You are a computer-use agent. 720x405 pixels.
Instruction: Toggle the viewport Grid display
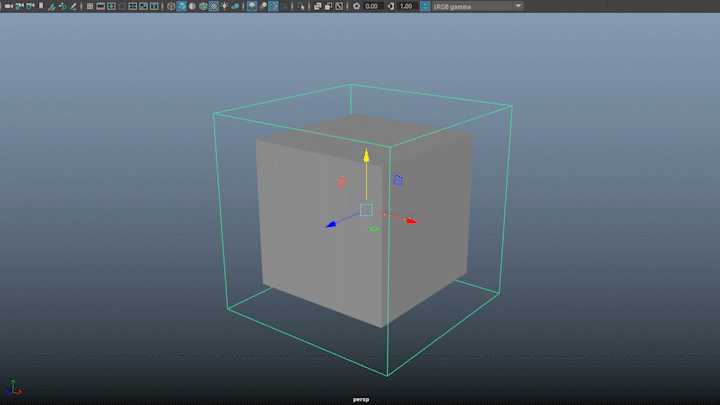click(90, 6)
